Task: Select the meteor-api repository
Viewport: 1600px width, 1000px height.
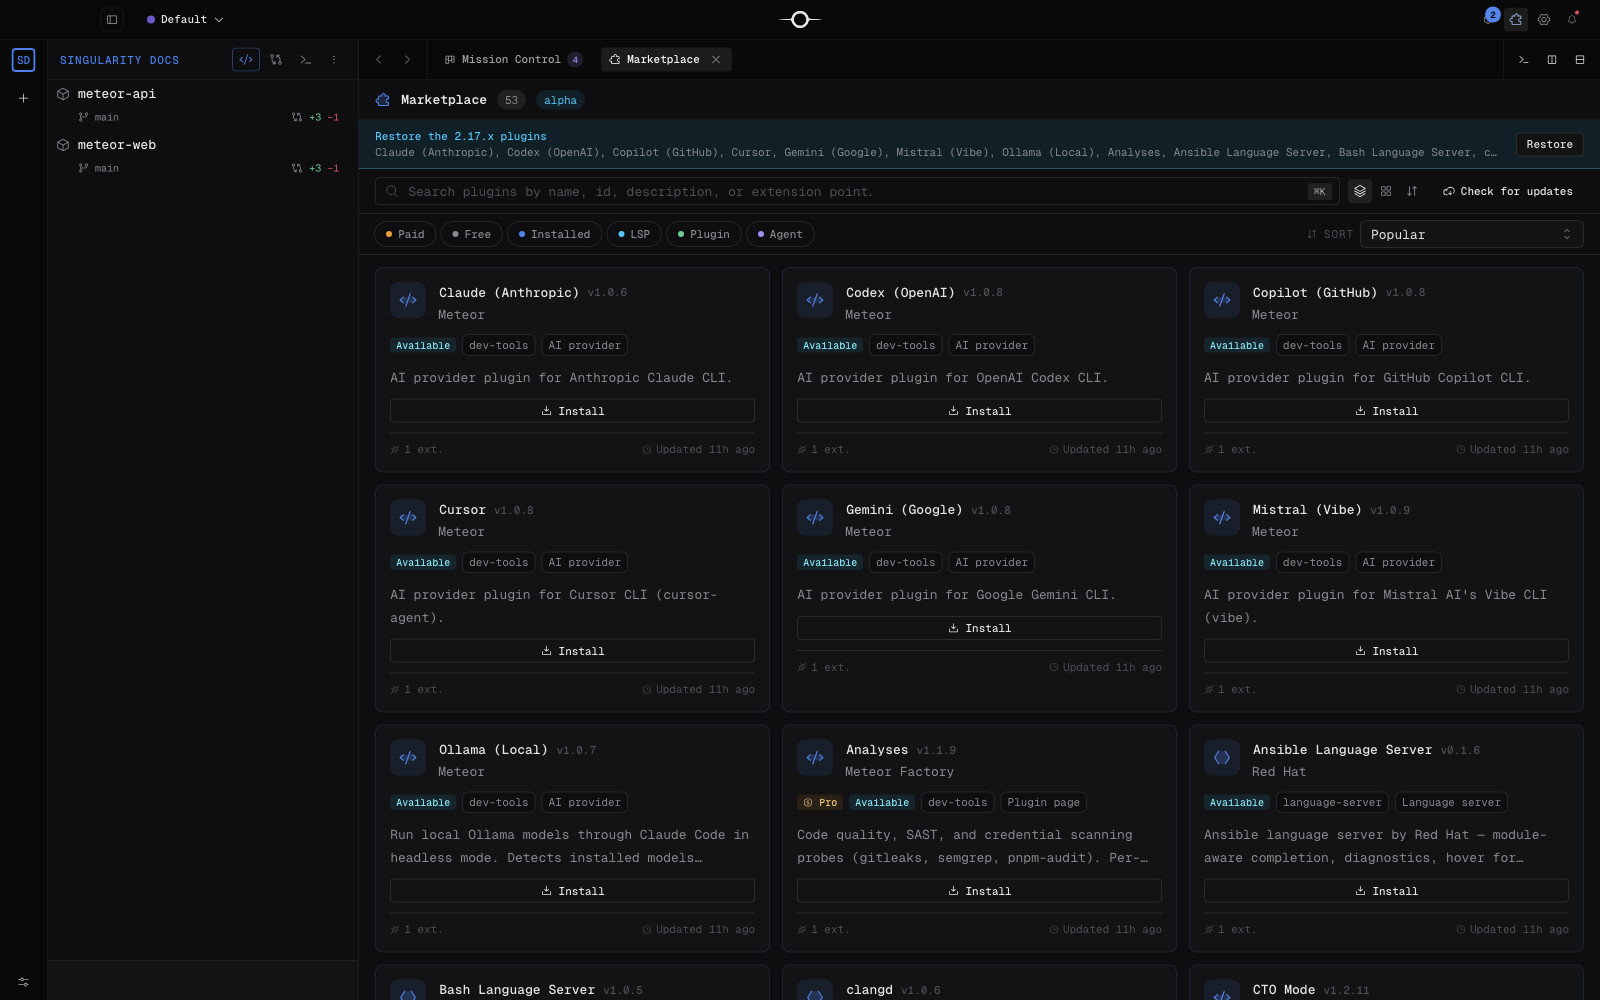Action: coord(117,94)
